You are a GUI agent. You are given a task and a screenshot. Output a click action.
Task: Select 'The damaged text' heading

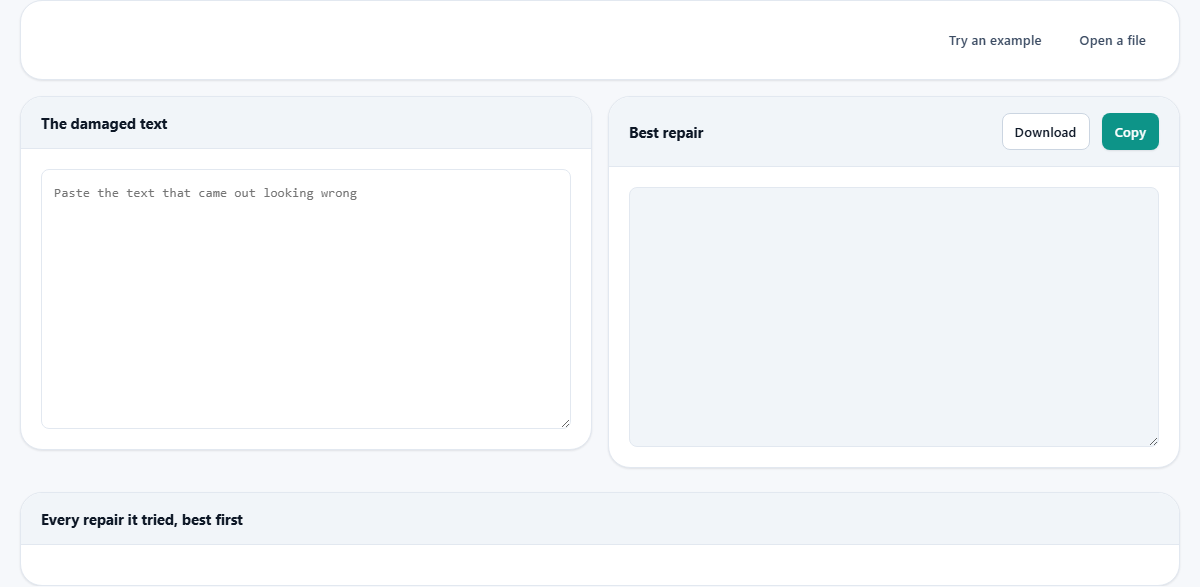click(104, 124)
